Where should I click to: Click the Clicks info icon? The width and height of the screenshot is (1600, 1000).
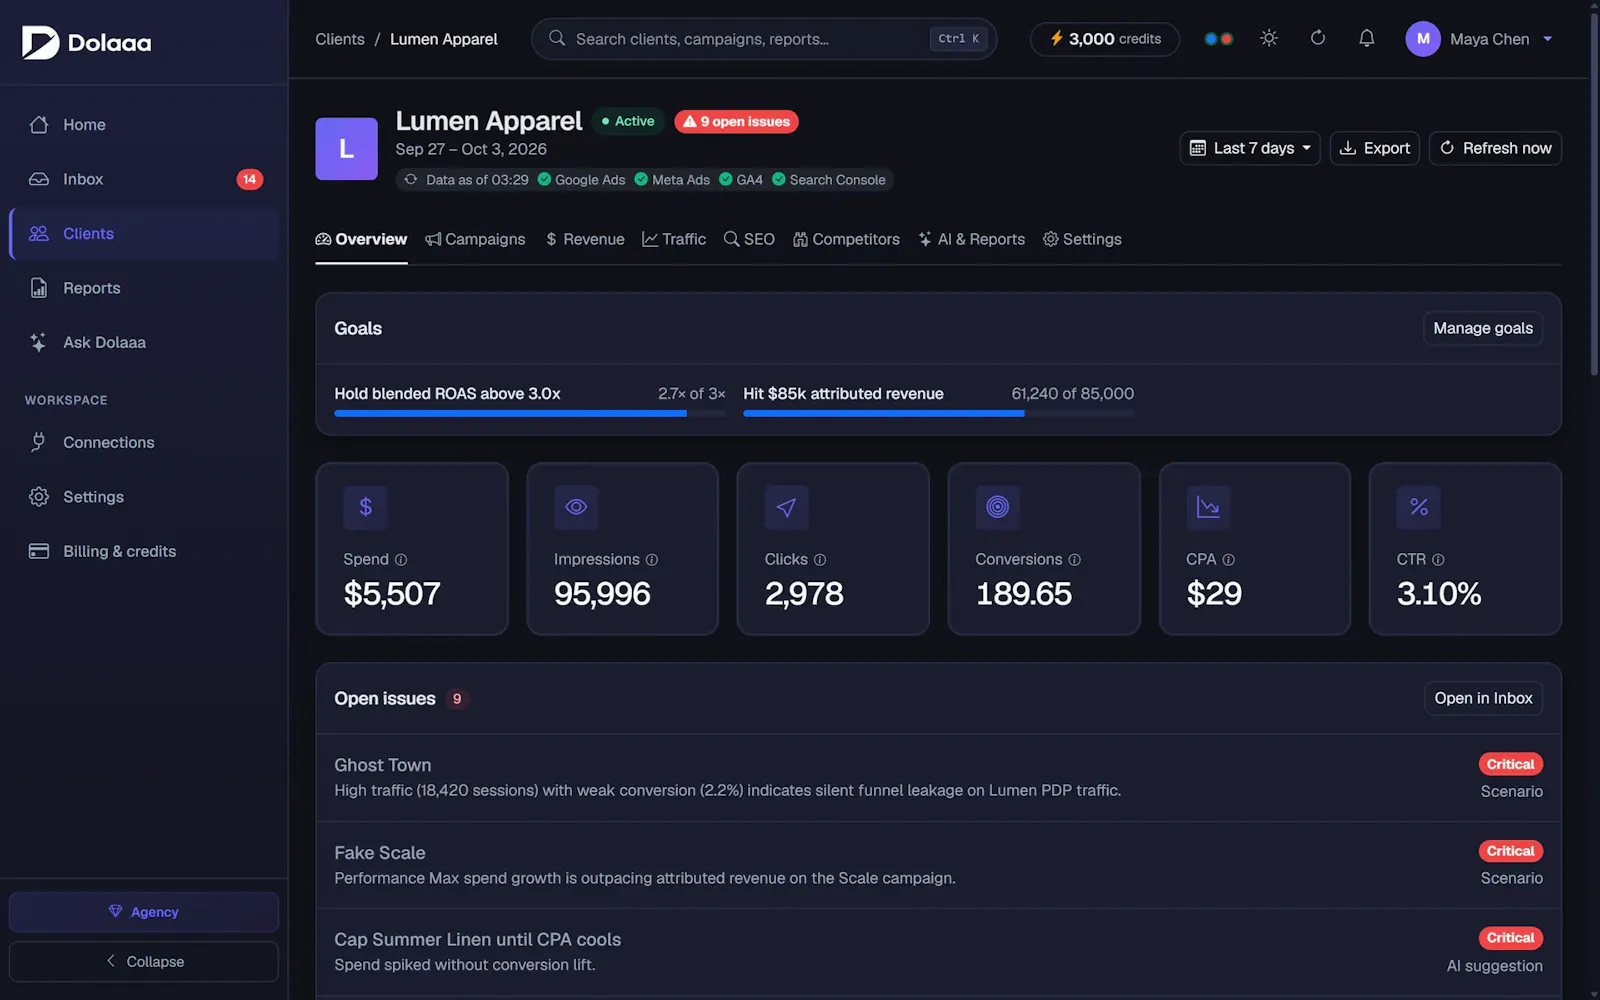(820, 560)
